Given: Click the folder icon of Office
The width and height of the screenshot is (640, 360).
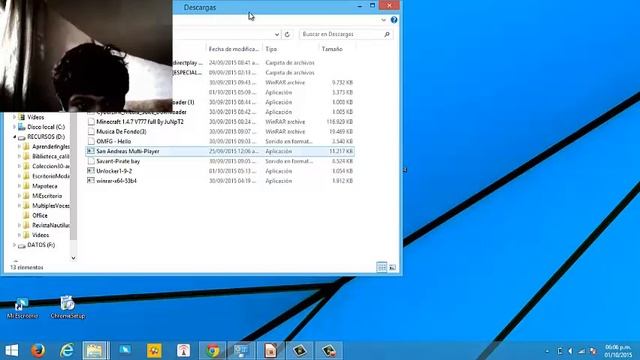Looking at the screenshot, I should [27, 215].
